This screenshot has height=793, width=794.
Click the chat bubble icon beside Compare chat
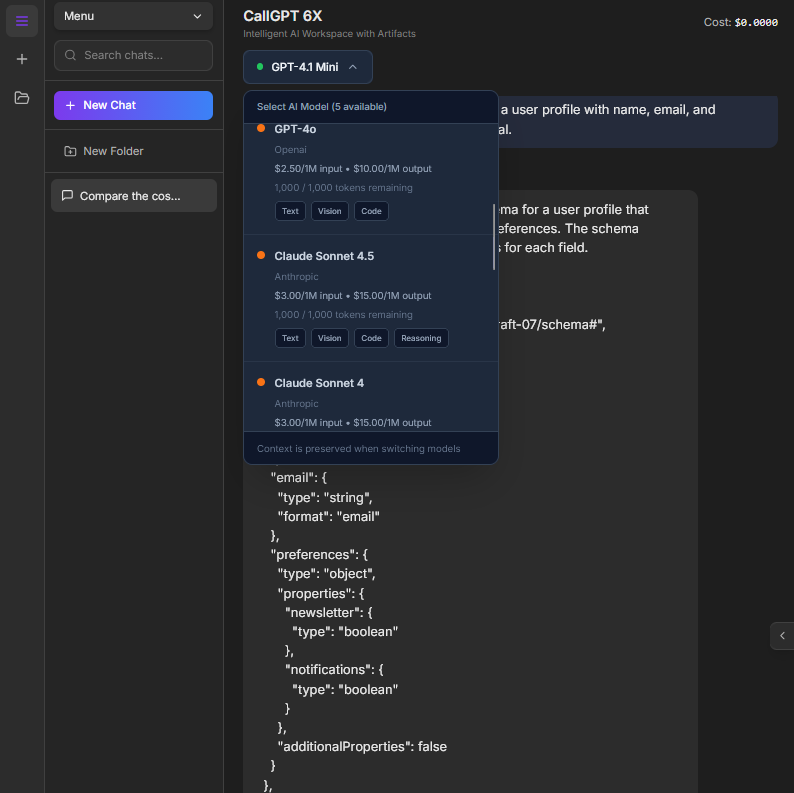67,196
